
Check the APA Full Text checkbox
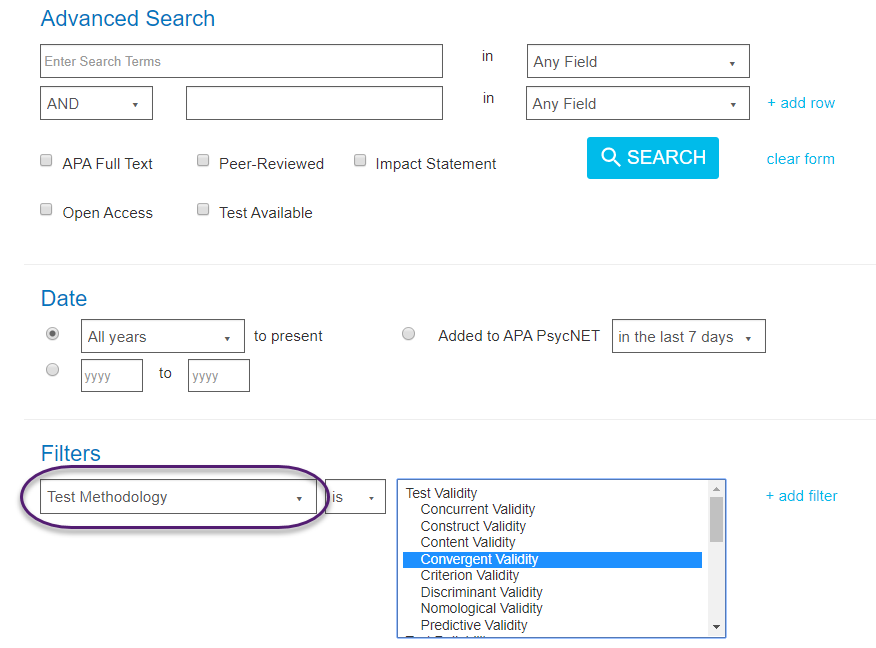click(x=46, y=161)
